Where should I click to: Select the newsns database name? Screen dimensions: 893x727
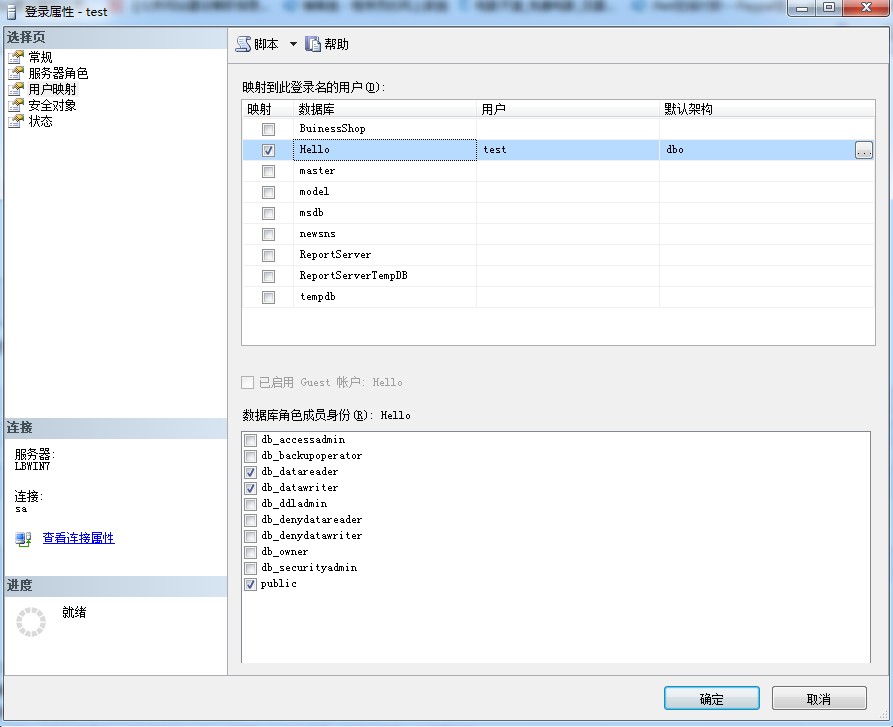(318, 234)
